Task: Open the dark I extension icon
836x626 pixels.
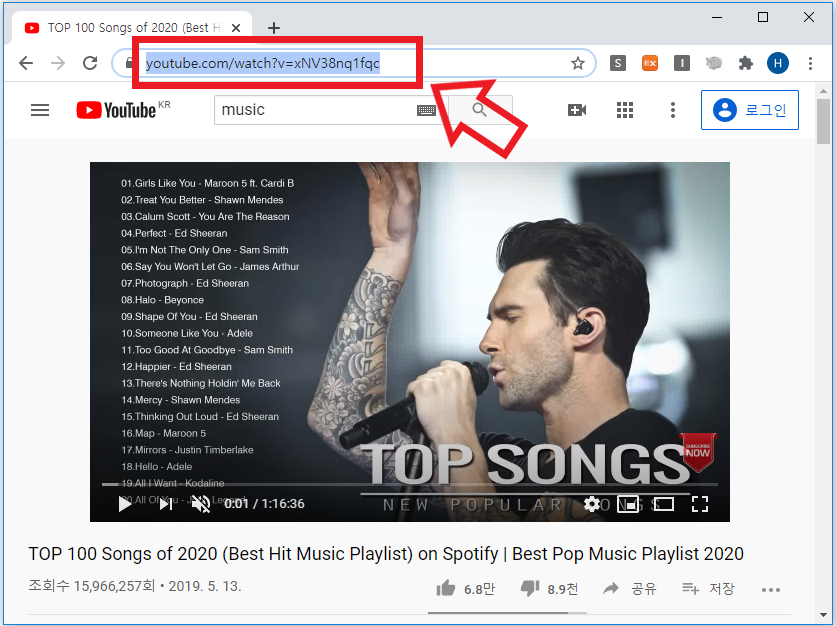Action: (681, 63)
